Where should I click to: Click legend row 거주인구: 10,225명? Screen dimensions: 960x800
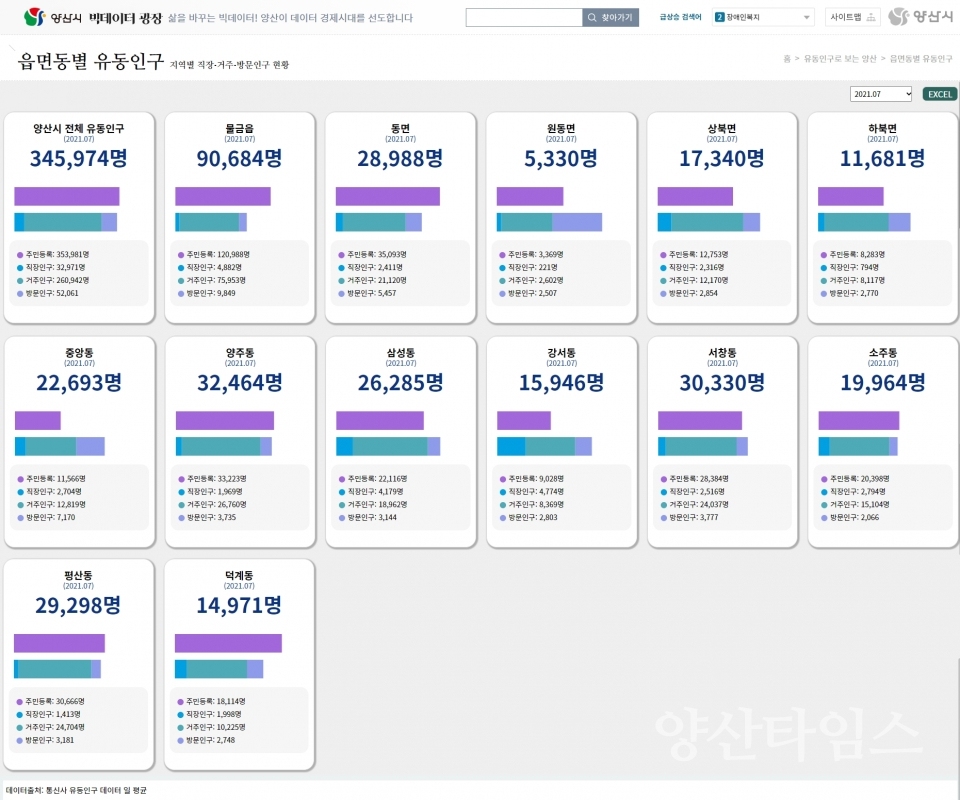(211, 727)
